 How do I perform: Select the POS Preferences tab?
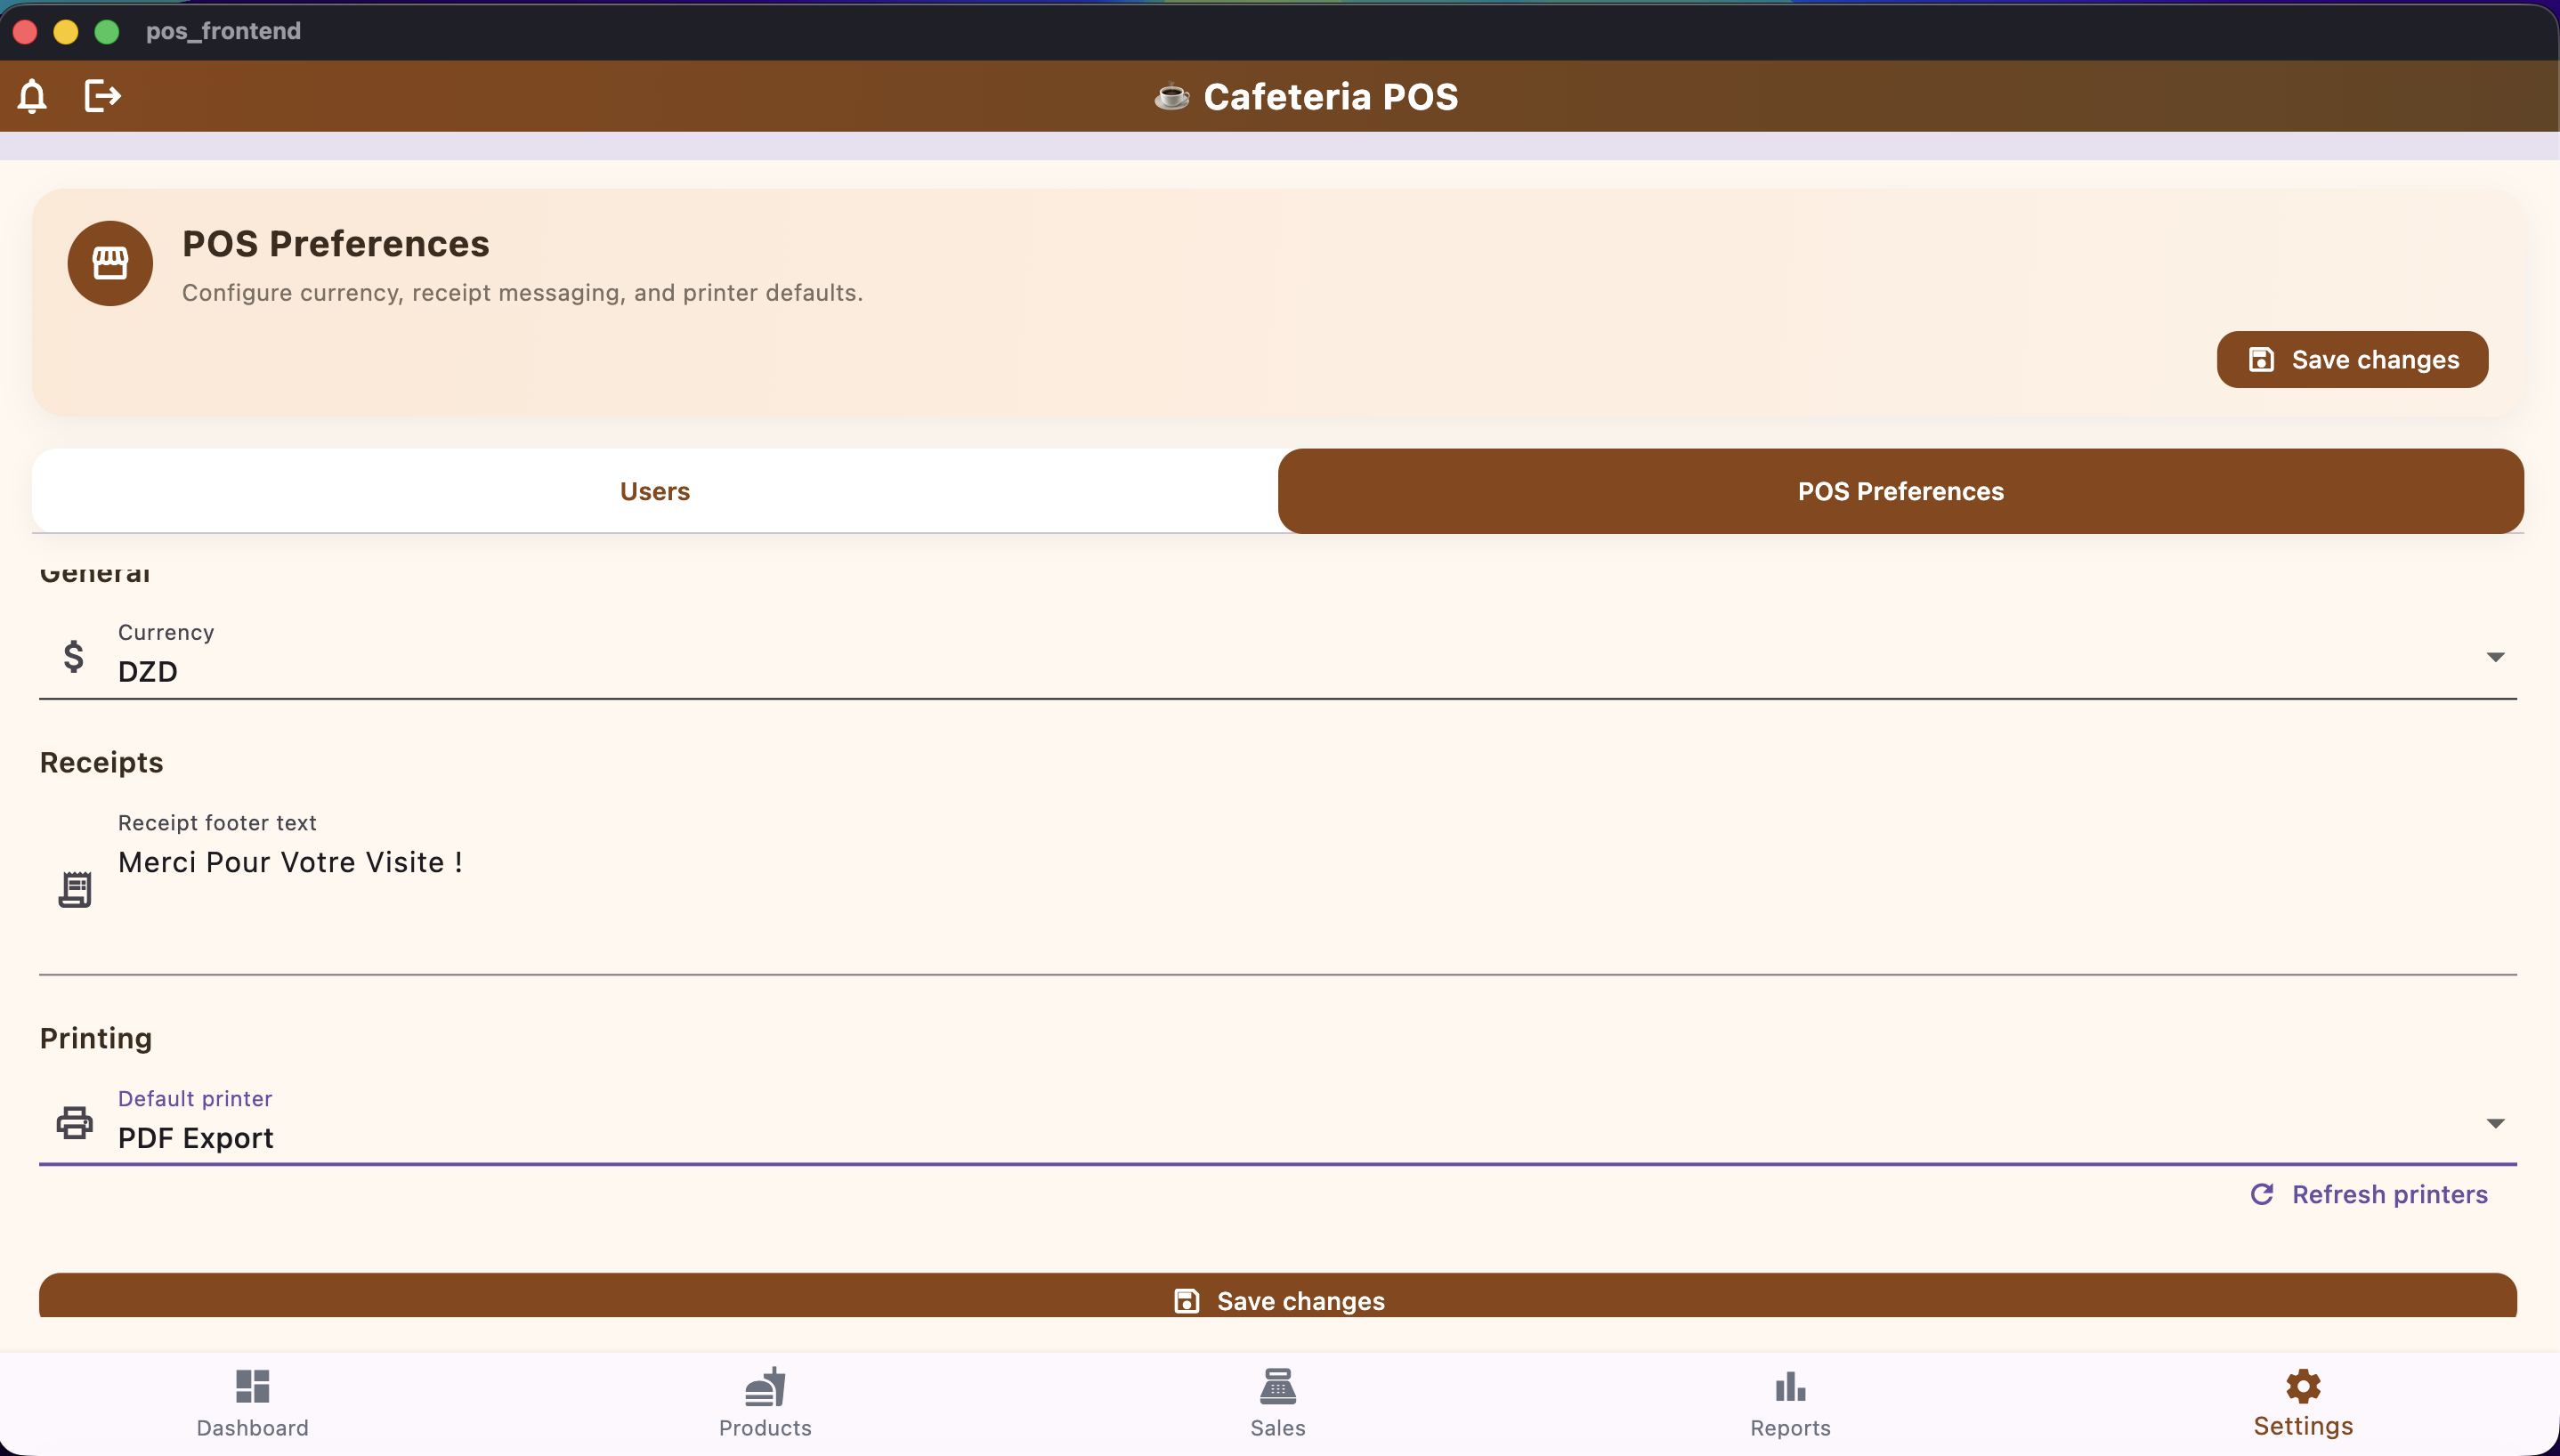[1900, 491]
